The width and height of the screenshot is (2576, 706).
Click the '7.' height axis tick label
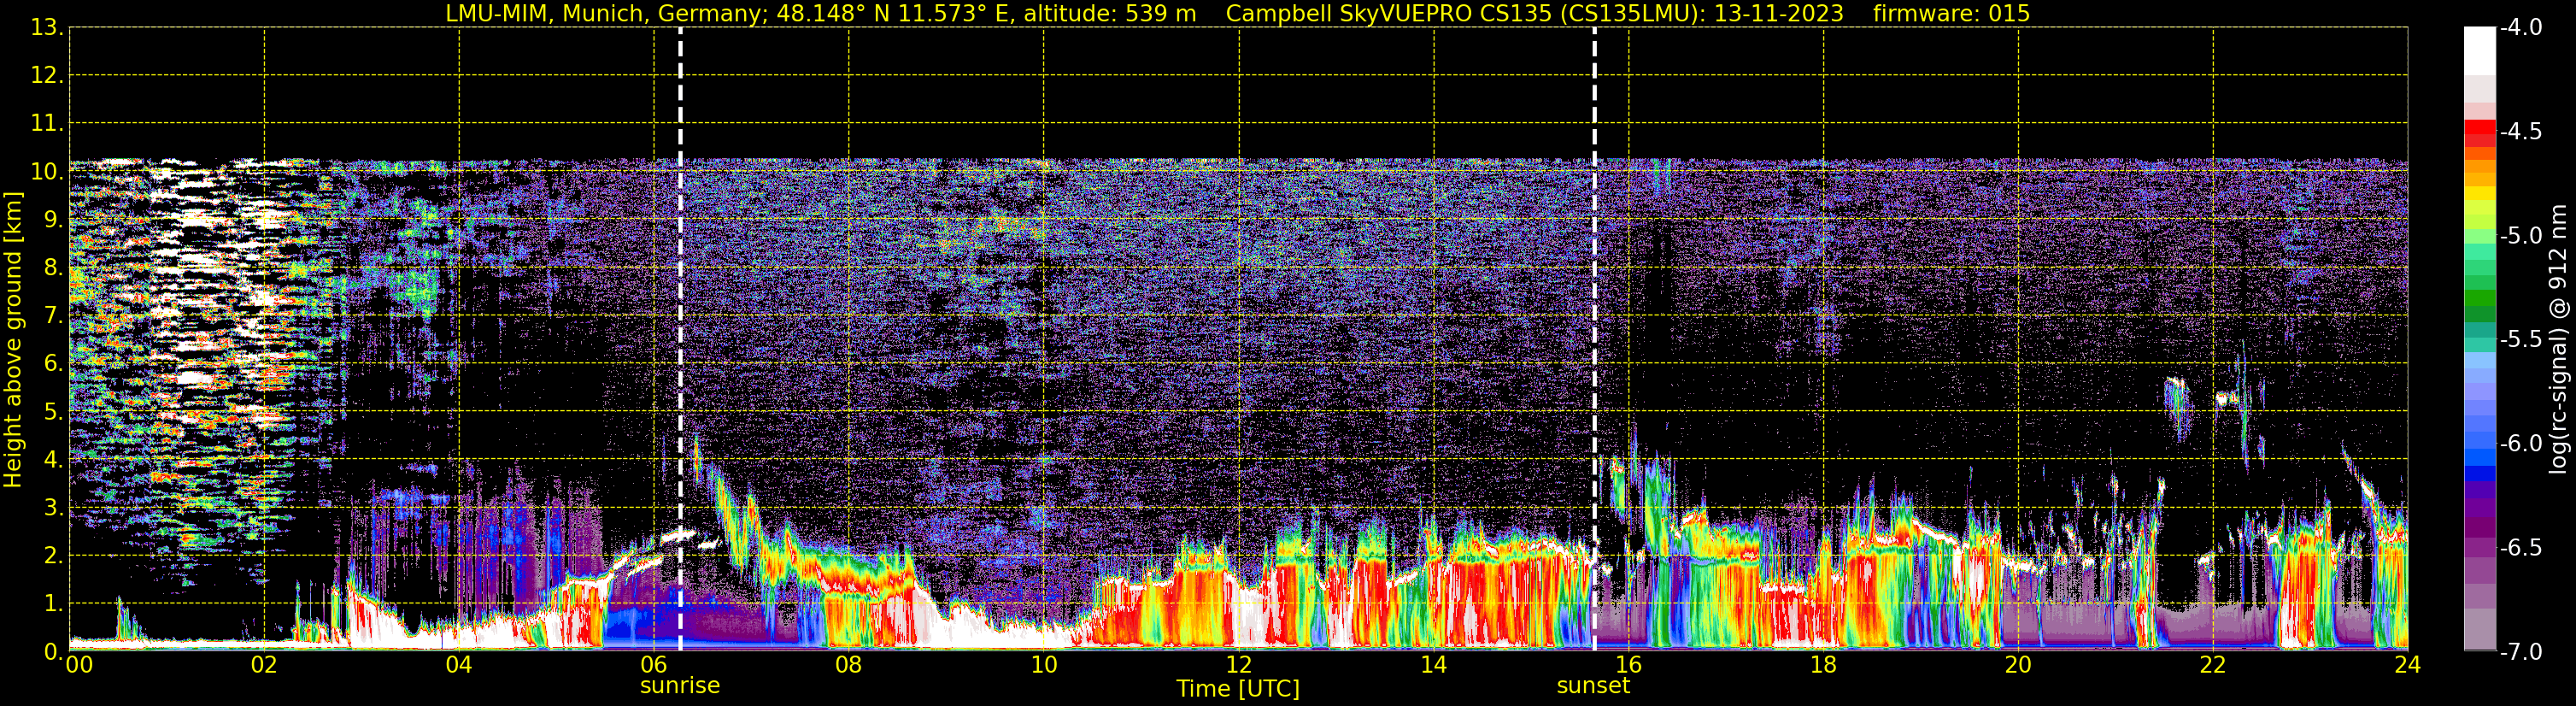tap(53, 316)
